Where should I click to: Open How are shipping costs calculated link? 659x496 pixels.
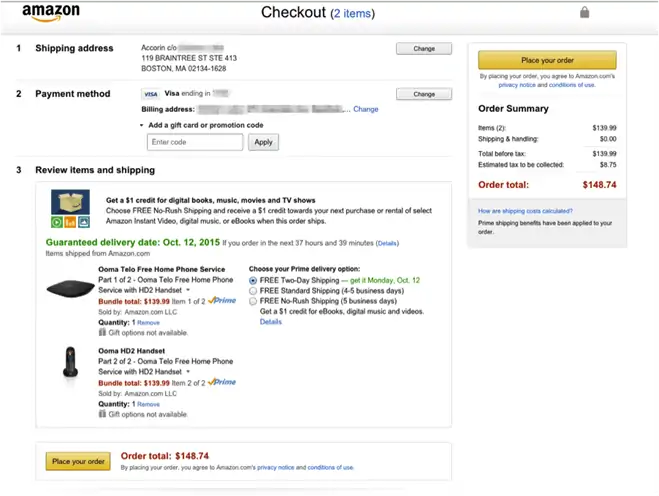coord(525,211)
